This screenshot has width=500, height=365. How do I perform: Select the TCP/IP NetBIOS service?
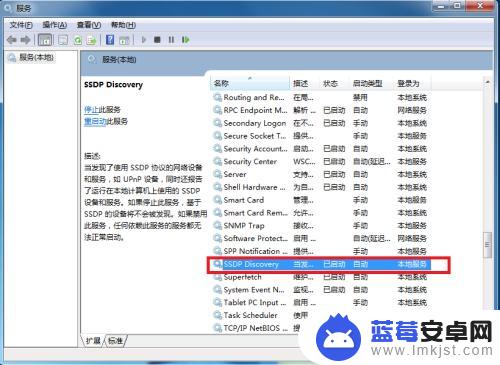pos(257,328)
